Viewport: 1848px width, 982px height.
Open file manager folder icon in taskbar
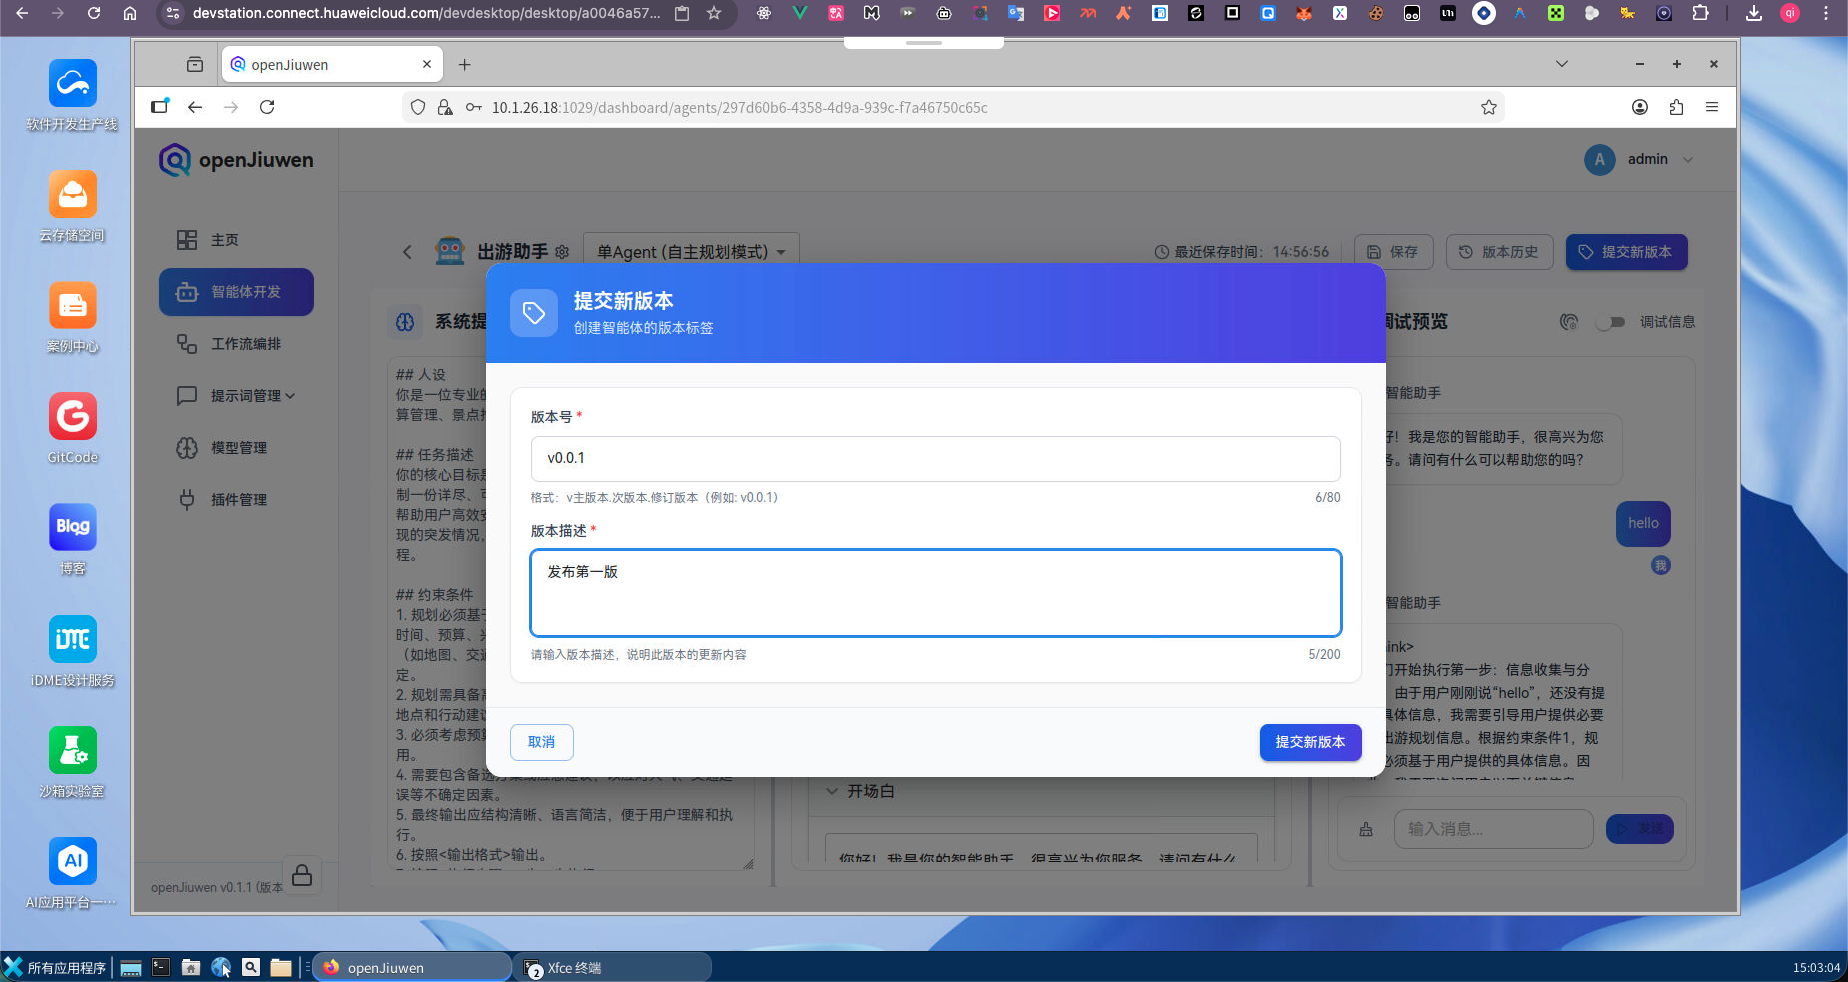pos(281,967)
